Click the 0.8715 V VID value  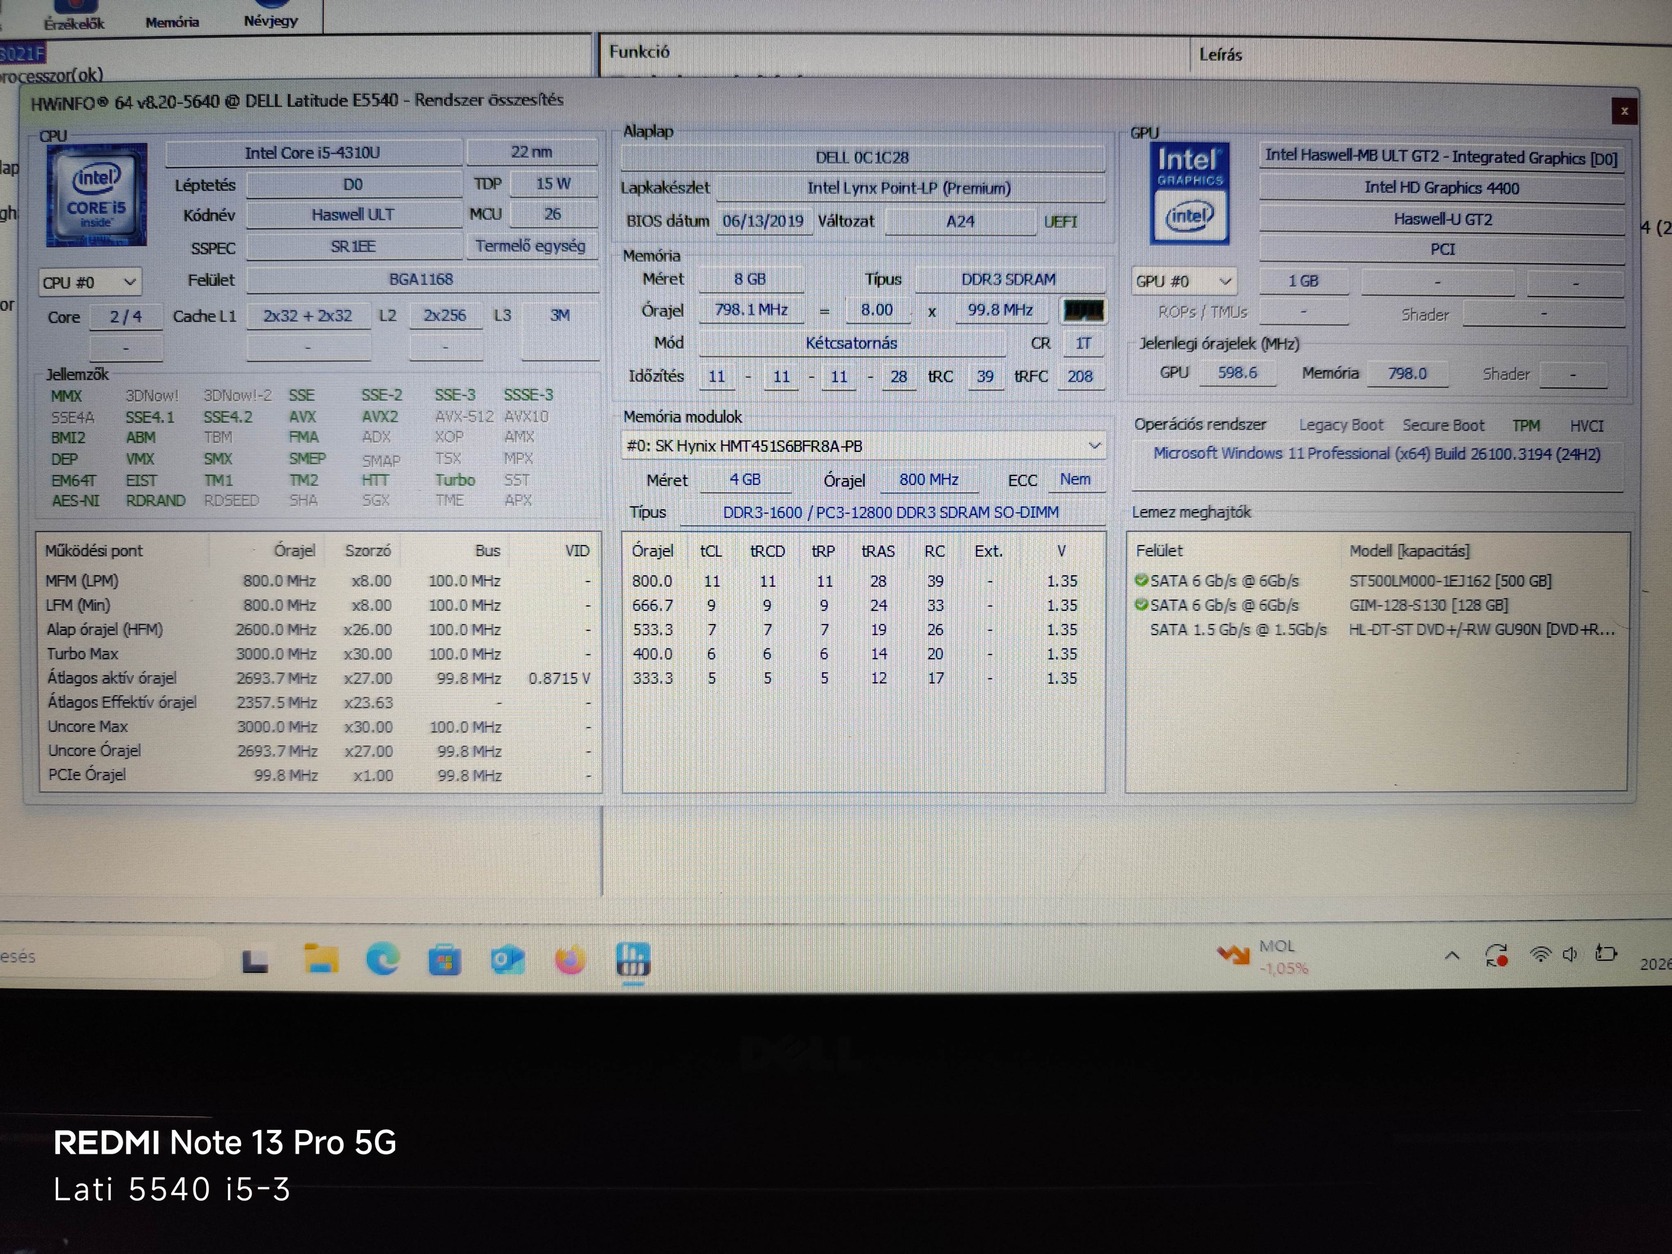point(560,678)
